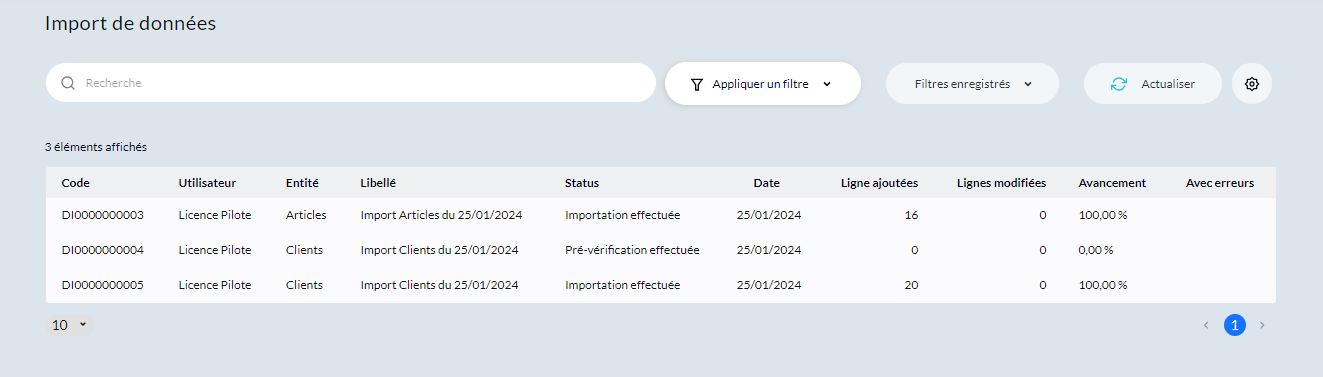Sort by Ligne ajoutées column header
The width and height of the screenshot is (1323, 377).
coord(879,183)
